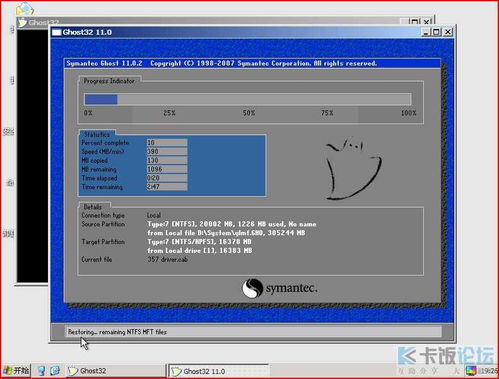Click the ghost mascot drawing

(x=353, y=169)
